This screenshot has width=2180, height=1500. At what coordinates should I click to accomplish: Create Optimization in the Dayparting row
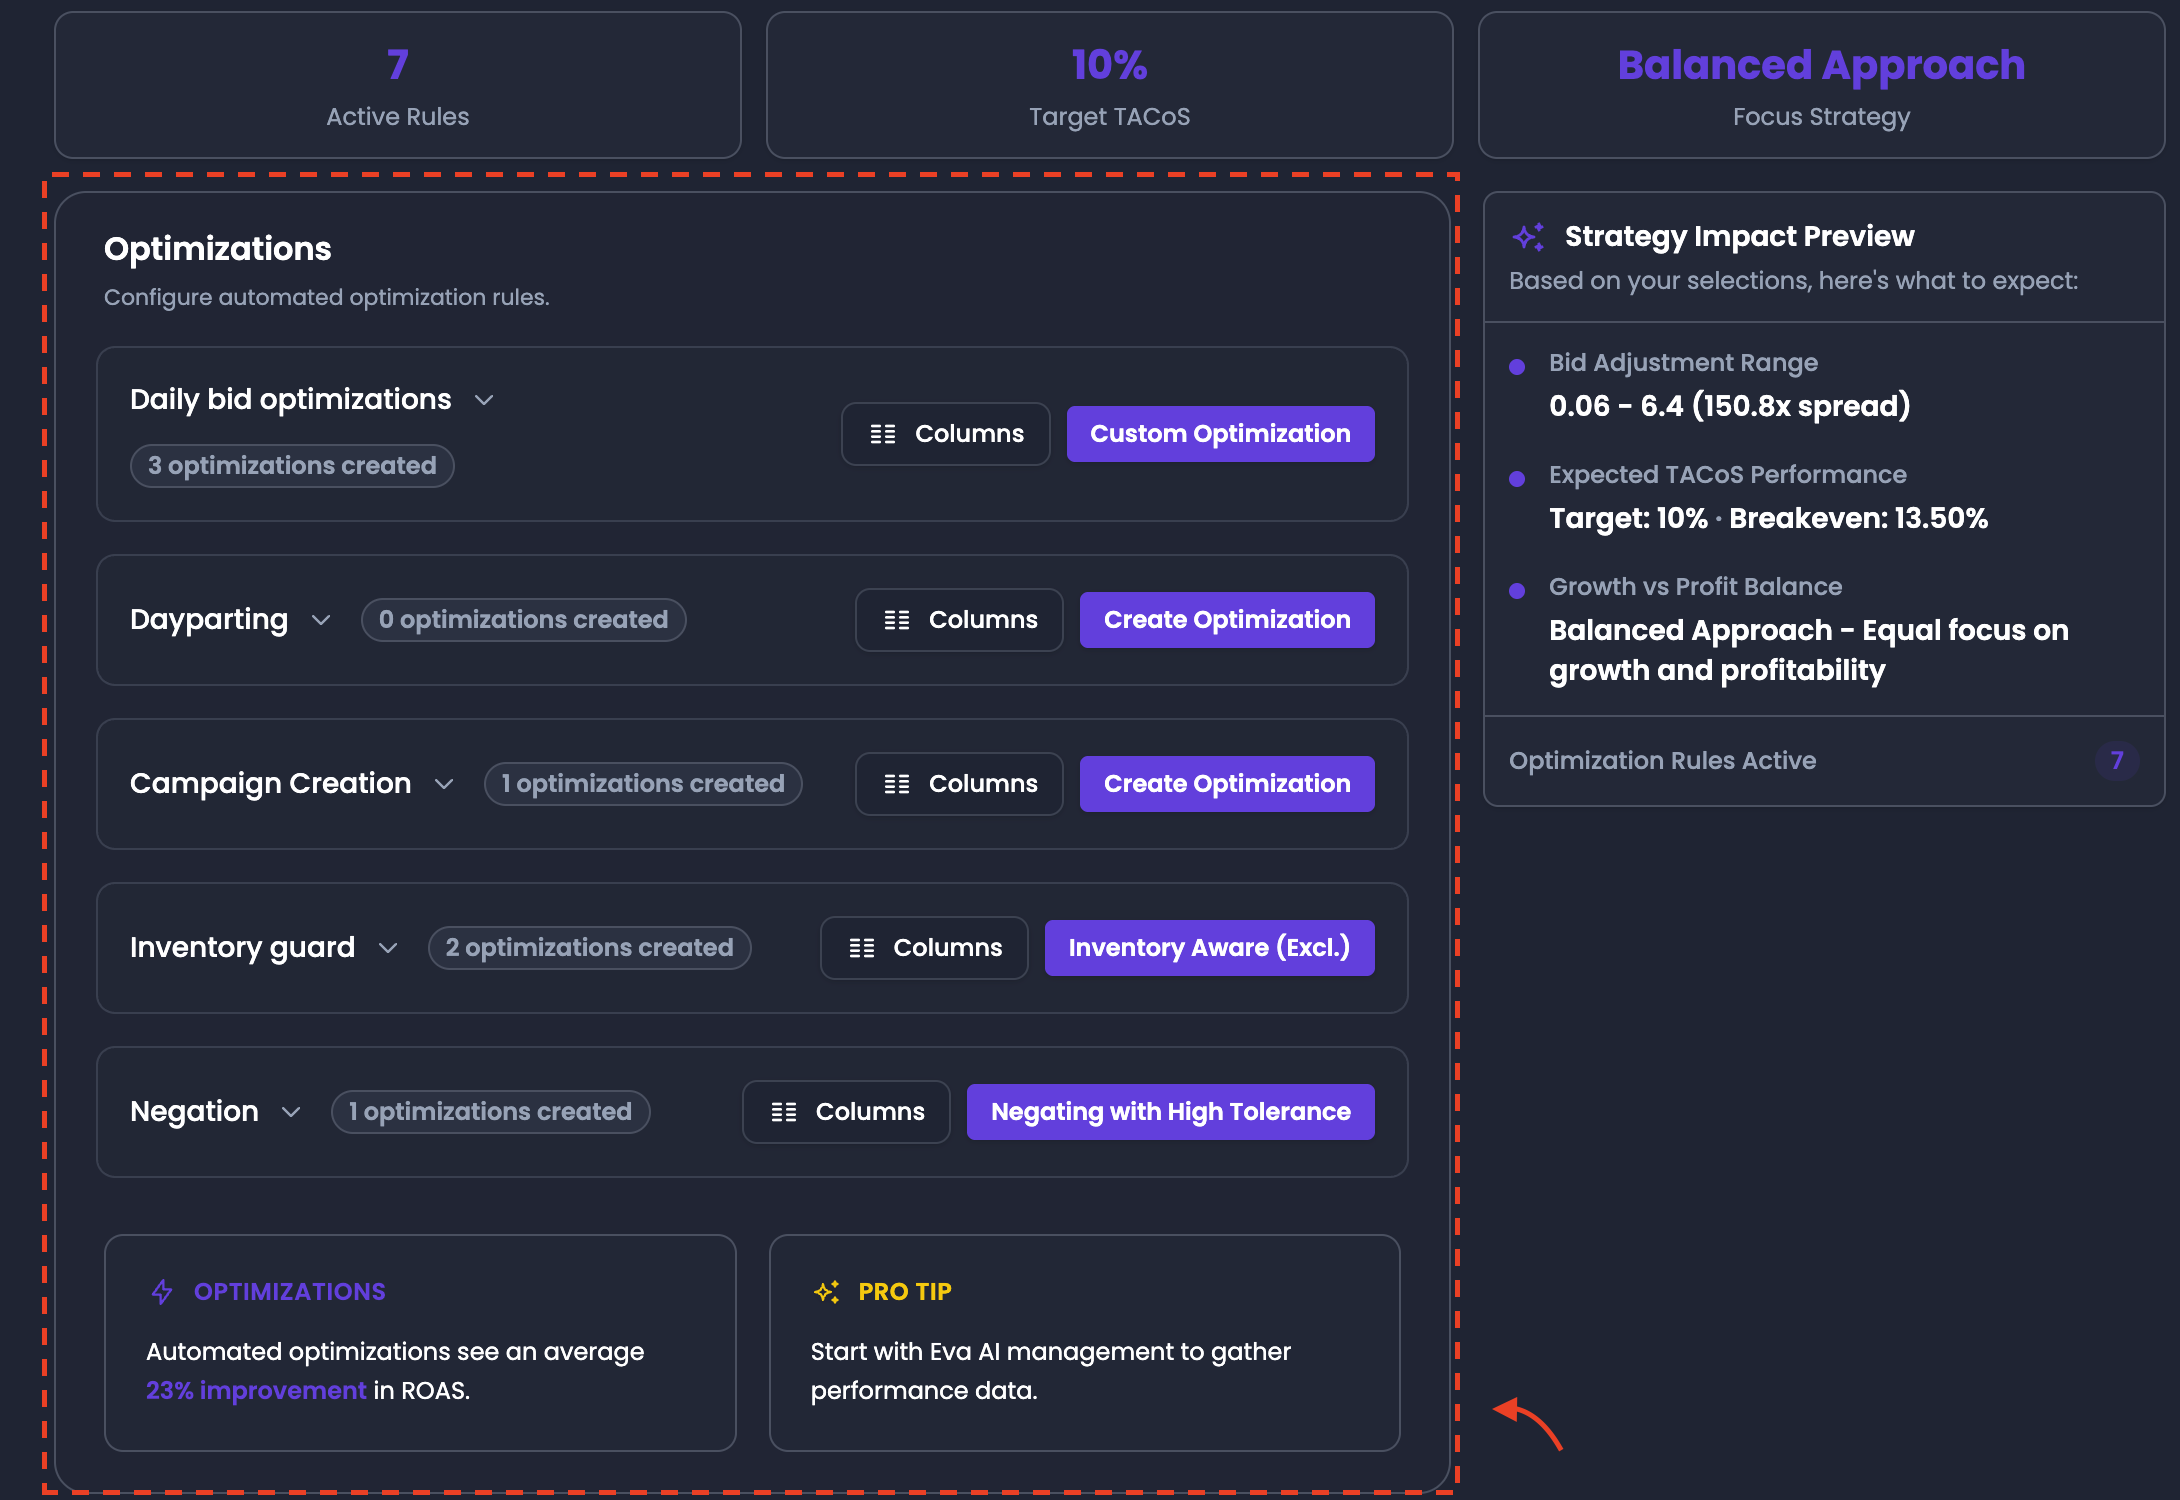pyautogui.click(x=1227, y=620)
